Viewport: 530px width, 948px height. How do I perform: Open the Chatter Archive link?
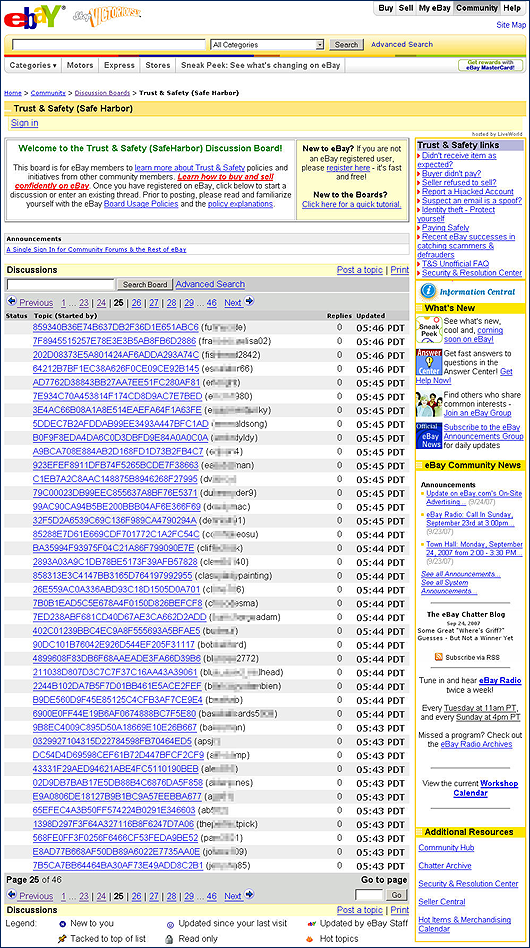[x=445, y=865]
